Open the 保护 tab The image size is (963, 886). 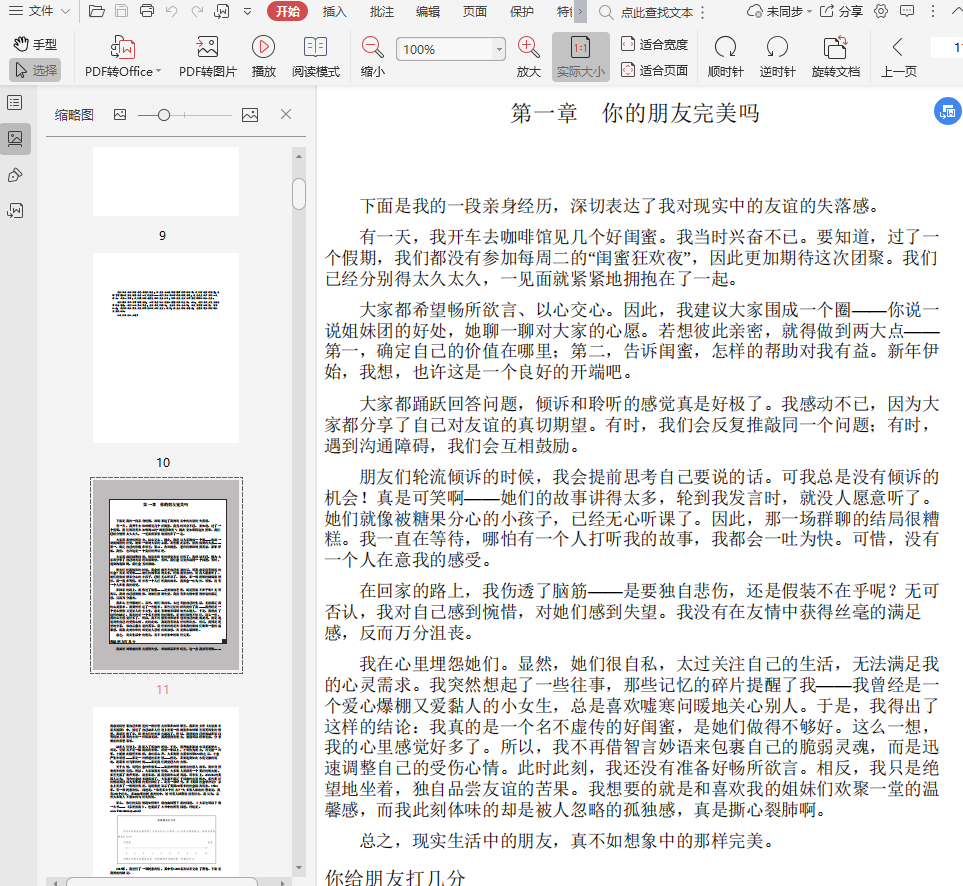521,12
